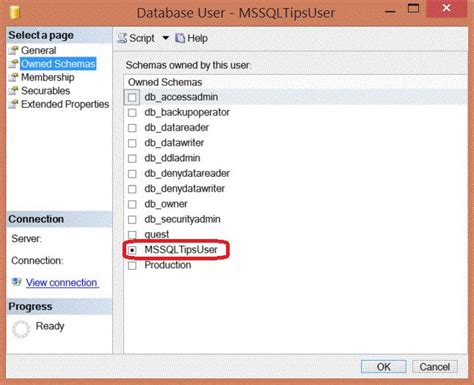The height and width of the screenshot is (385, 474).
Task: Check the Production schema checkbox
Action: tap(132, 265)
